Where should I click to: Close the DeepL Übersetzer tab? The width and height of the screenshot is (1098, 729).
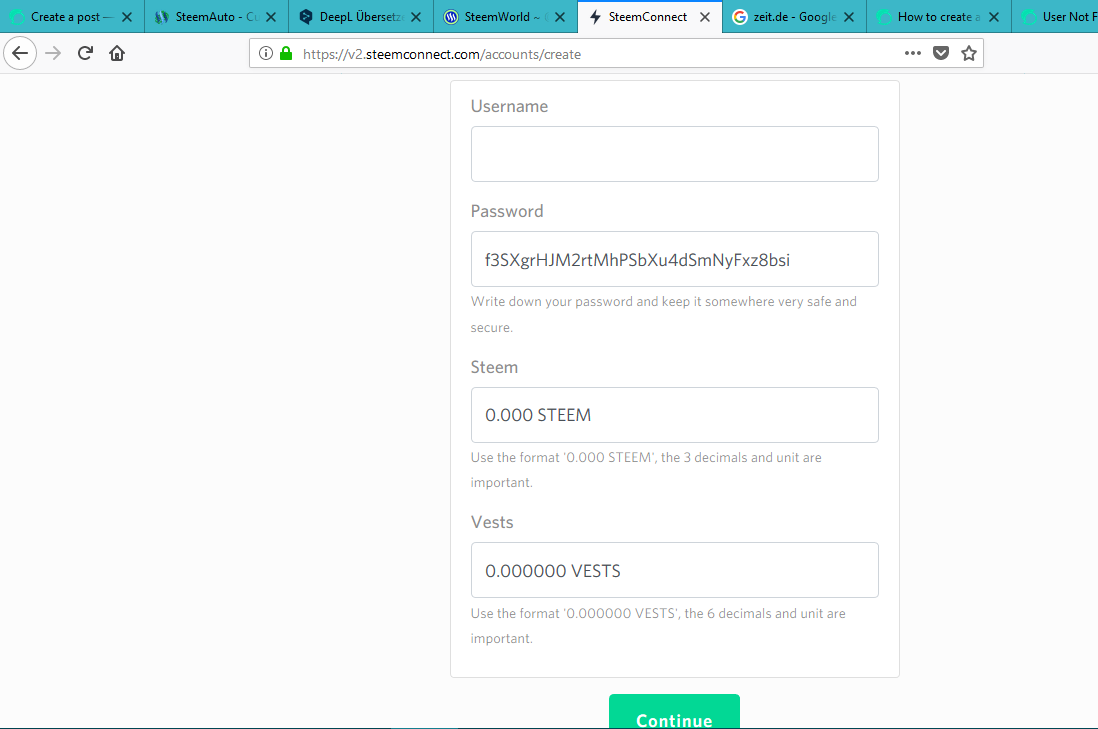[x=416, y=17]
